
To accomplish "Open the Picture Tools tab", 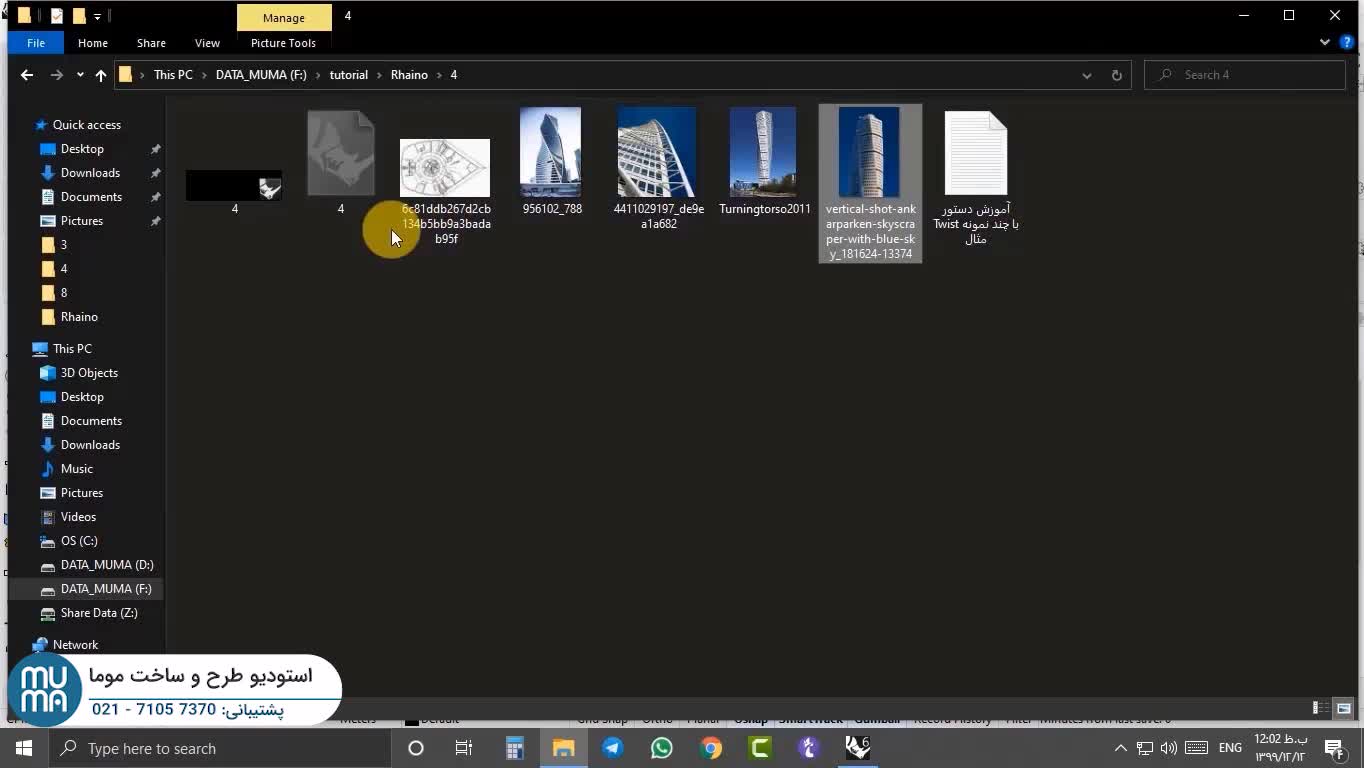I will click(x=283, y=43).
